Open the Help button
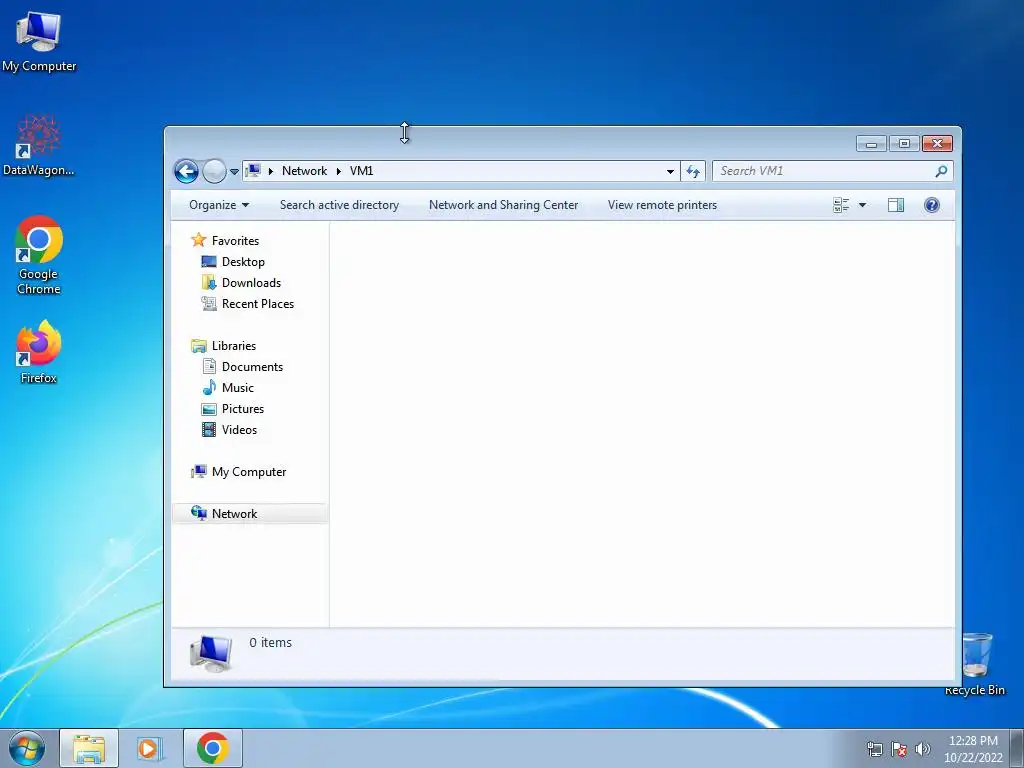Image resolution: width=1024 pixels, height=768 pixels. point(931,205)
